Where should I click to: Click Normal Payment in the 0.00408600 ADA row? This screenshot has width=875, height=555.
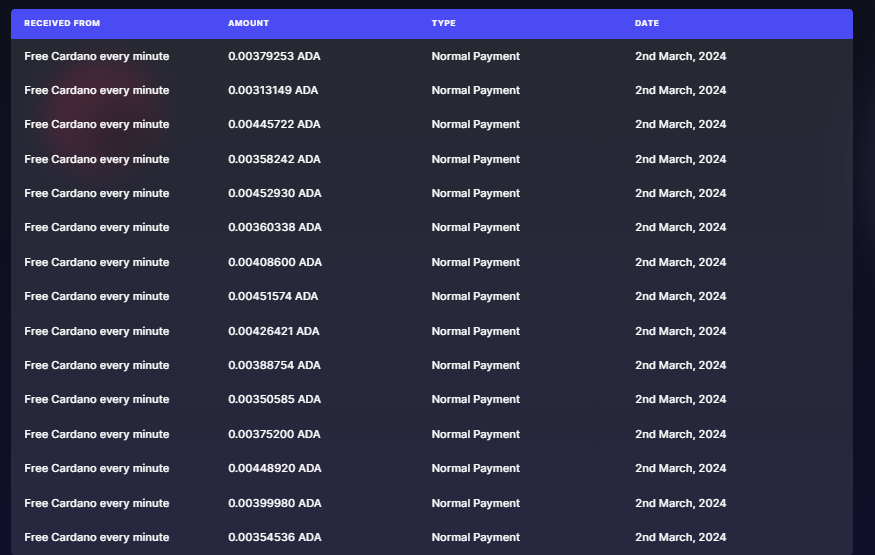(475, 263)
